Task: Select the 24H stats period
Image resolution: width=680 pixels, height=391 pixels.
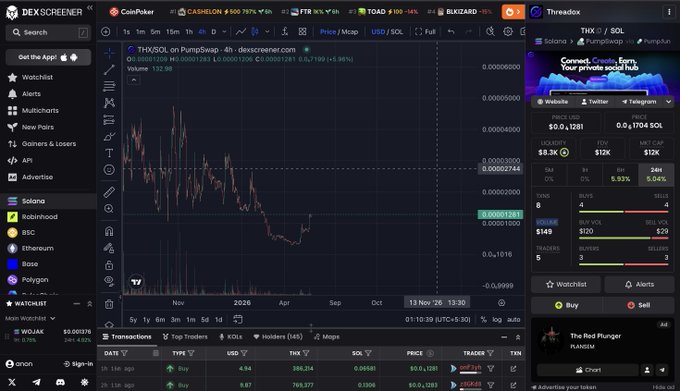Action: pyautogui.click(x=656, y=174)
